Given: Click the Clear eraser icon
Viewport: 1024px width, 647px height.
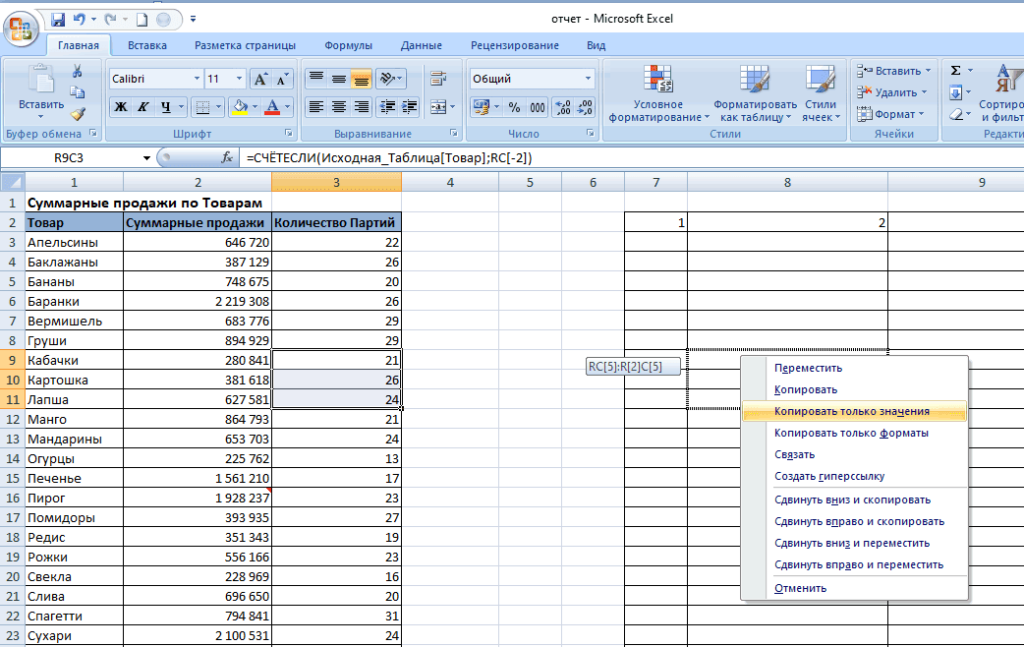Looking at the screenshot, I should pos(955,115).
